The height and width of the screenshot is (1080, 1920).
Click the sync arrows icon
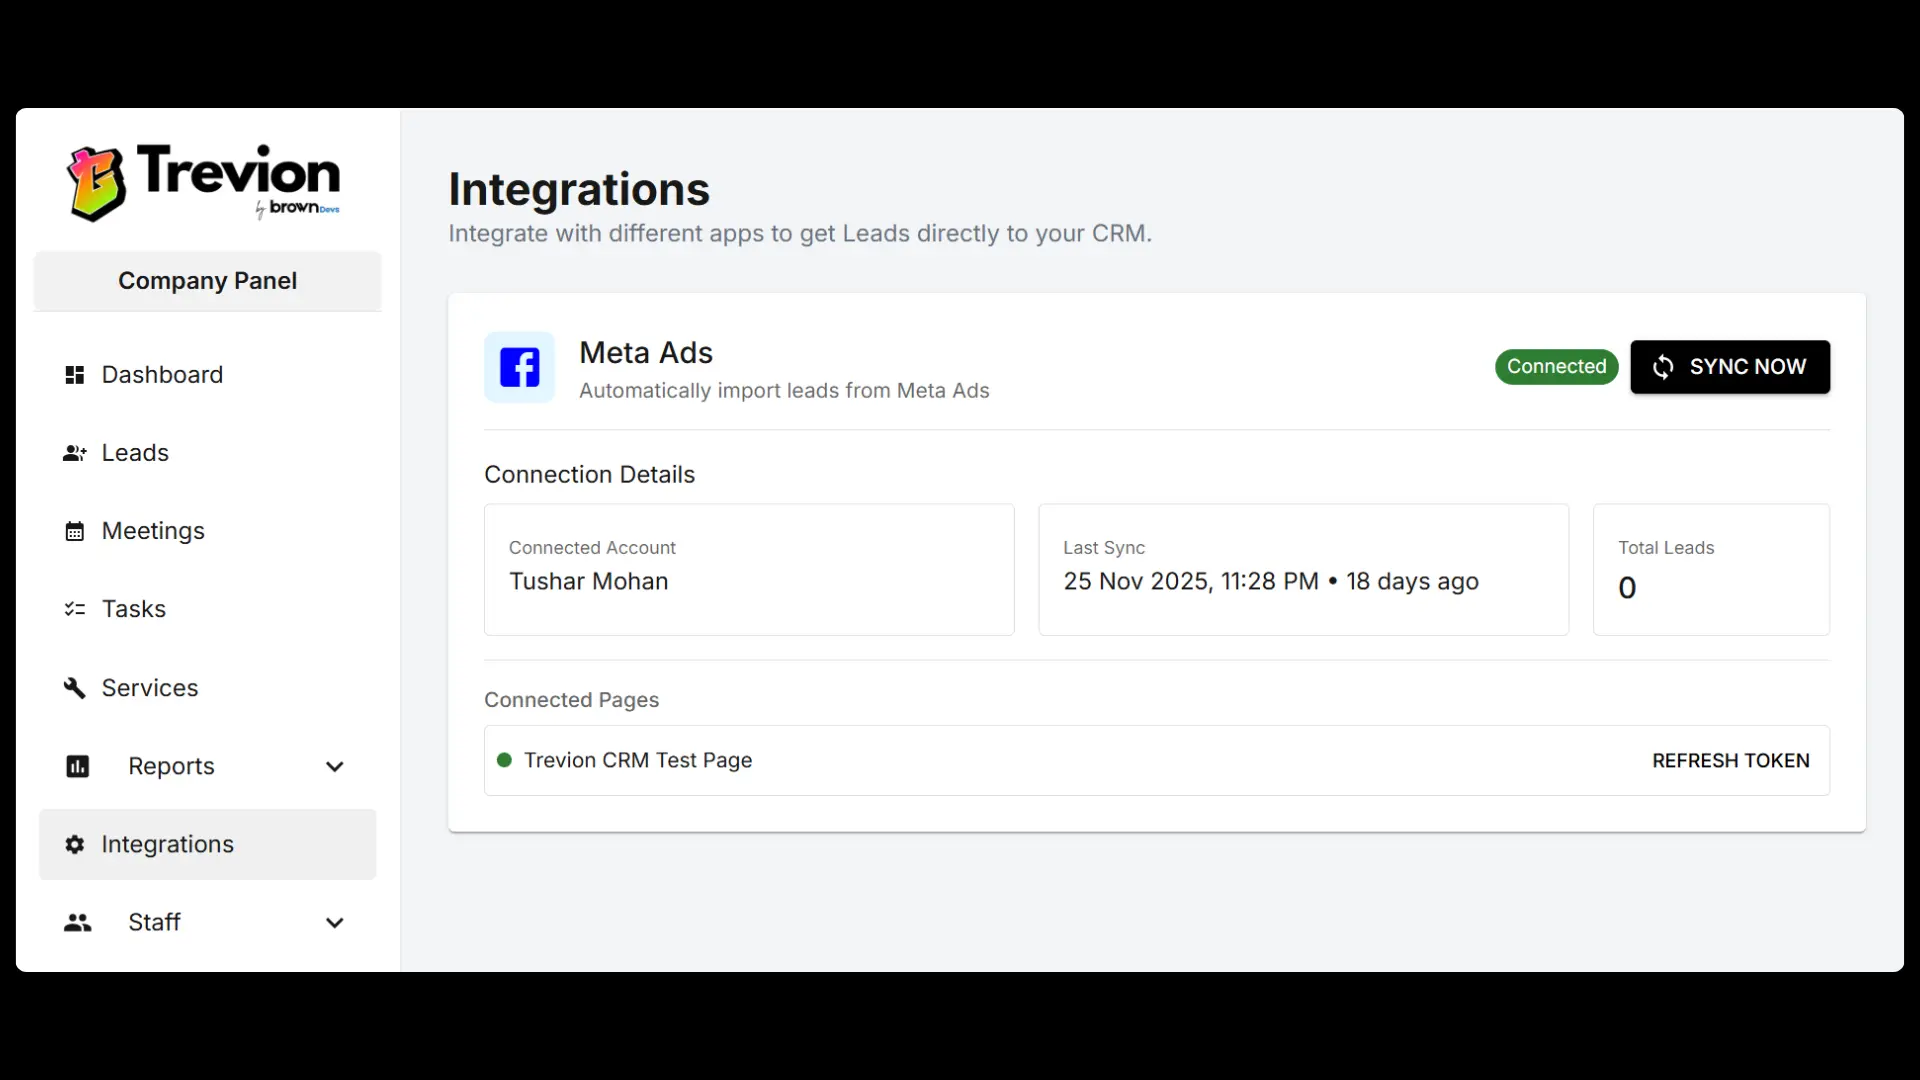click(x=1663, y=367)
